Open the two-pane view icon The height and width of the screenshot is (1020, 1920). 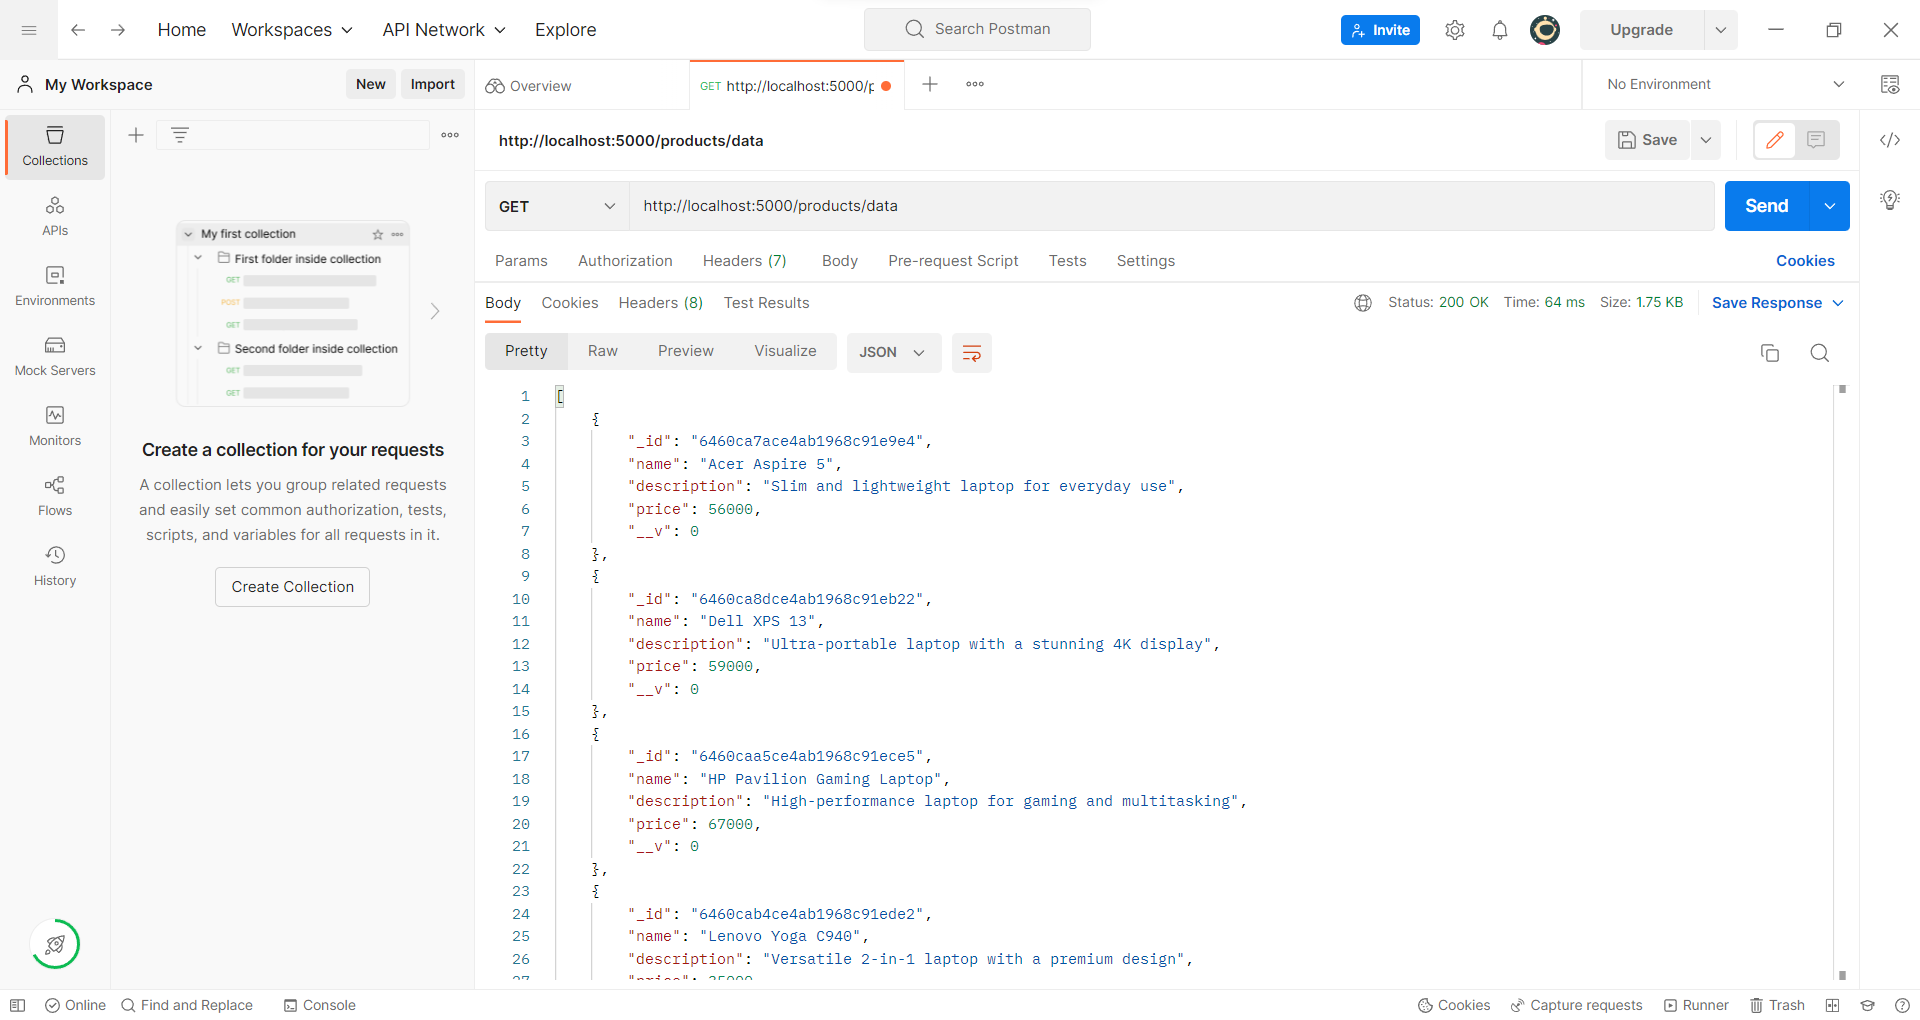coord(1832,1005)
